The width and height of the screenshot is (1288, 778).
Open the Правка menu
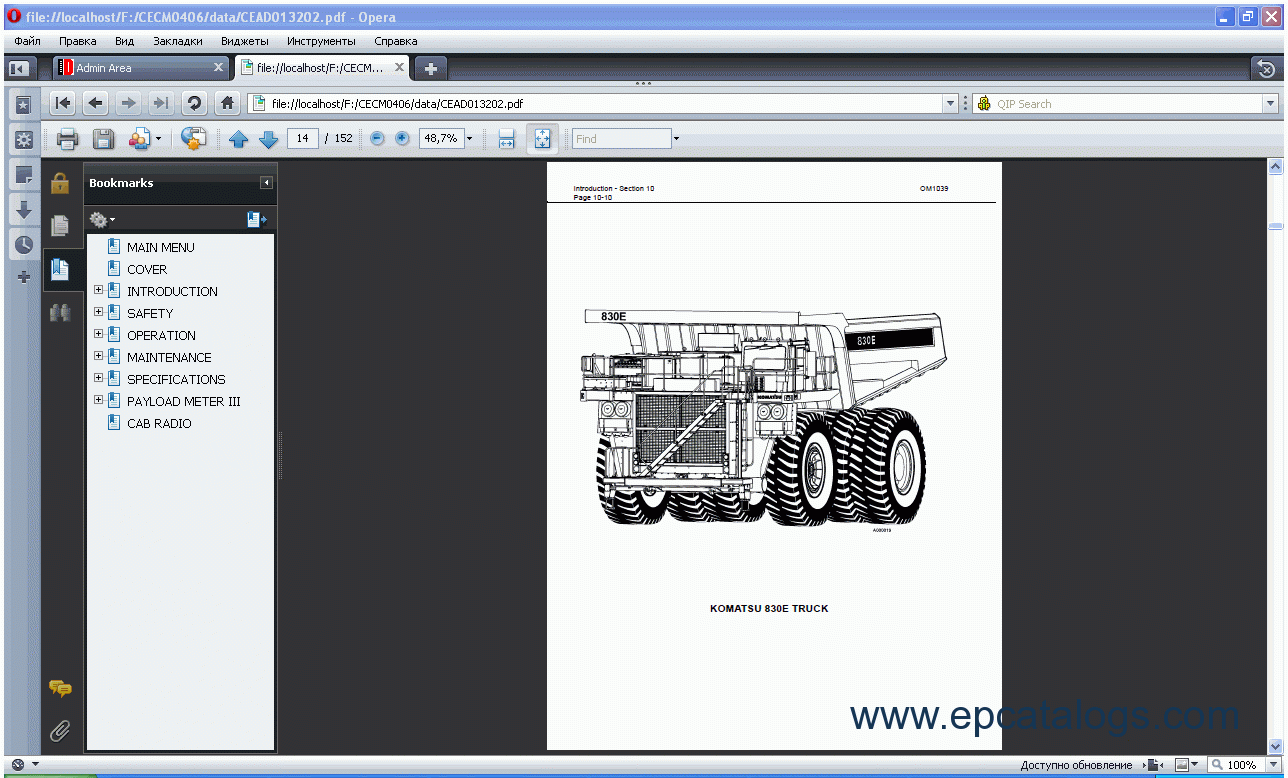(x=78, y=41)
